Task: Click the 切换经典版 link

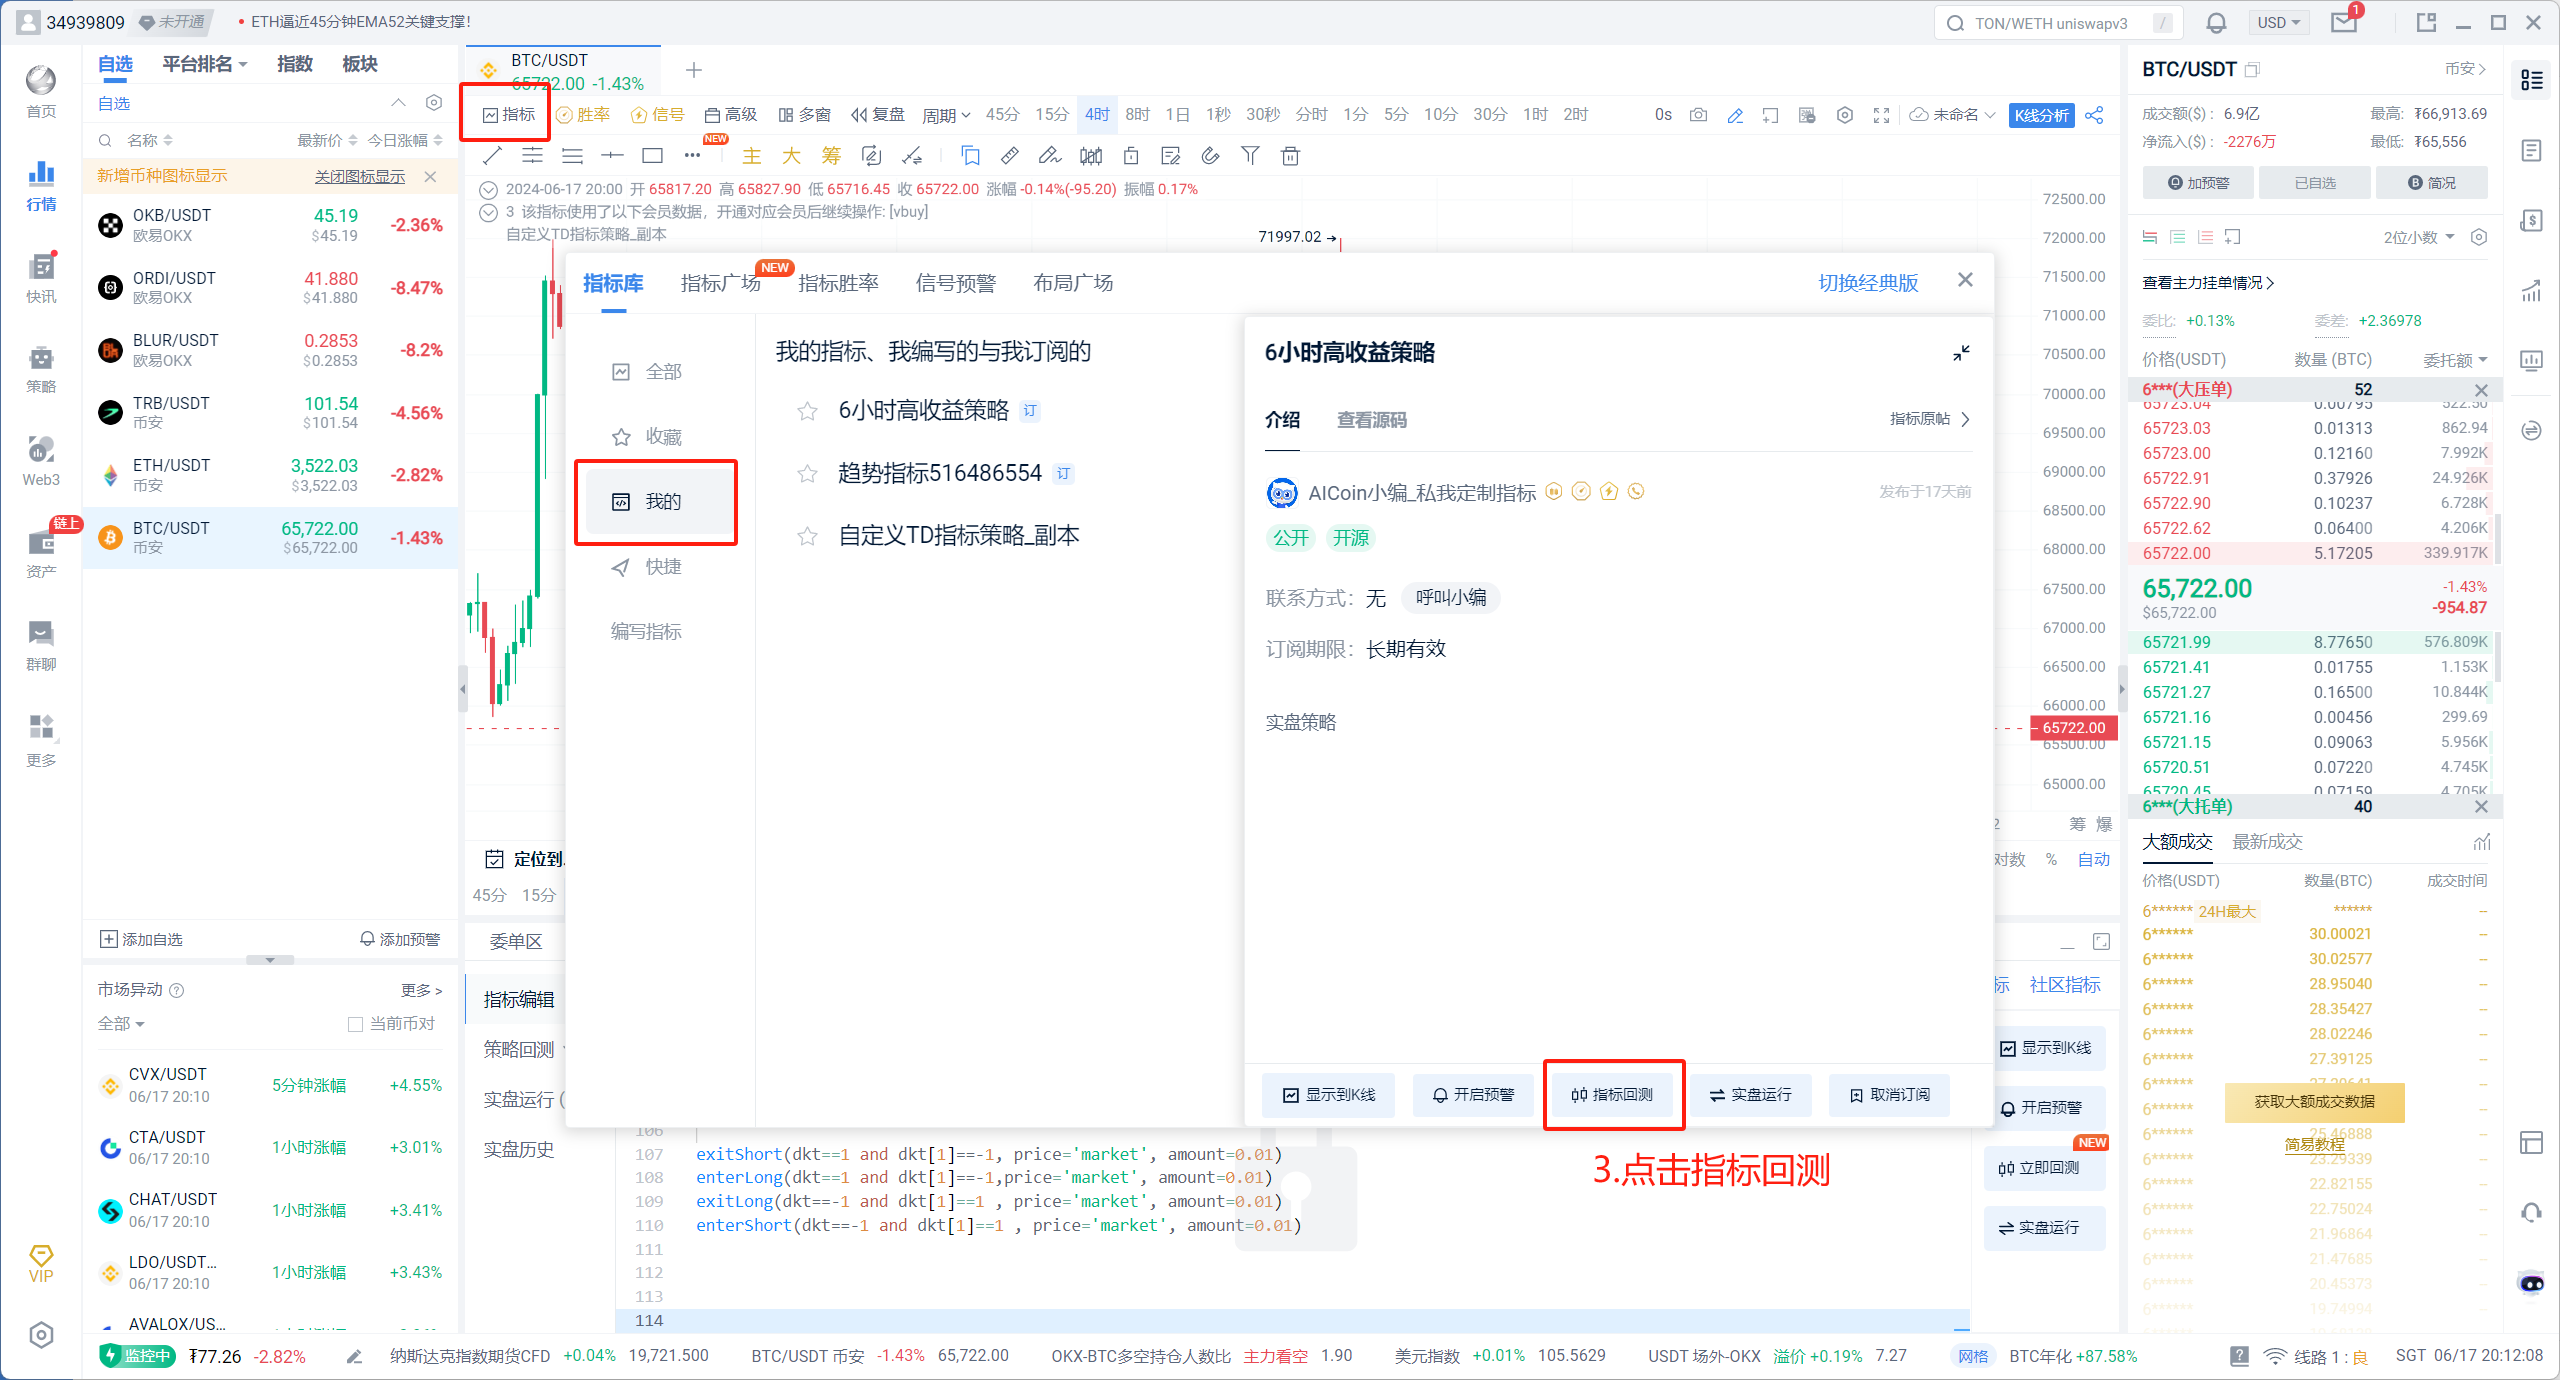Action: [1868, 283]
